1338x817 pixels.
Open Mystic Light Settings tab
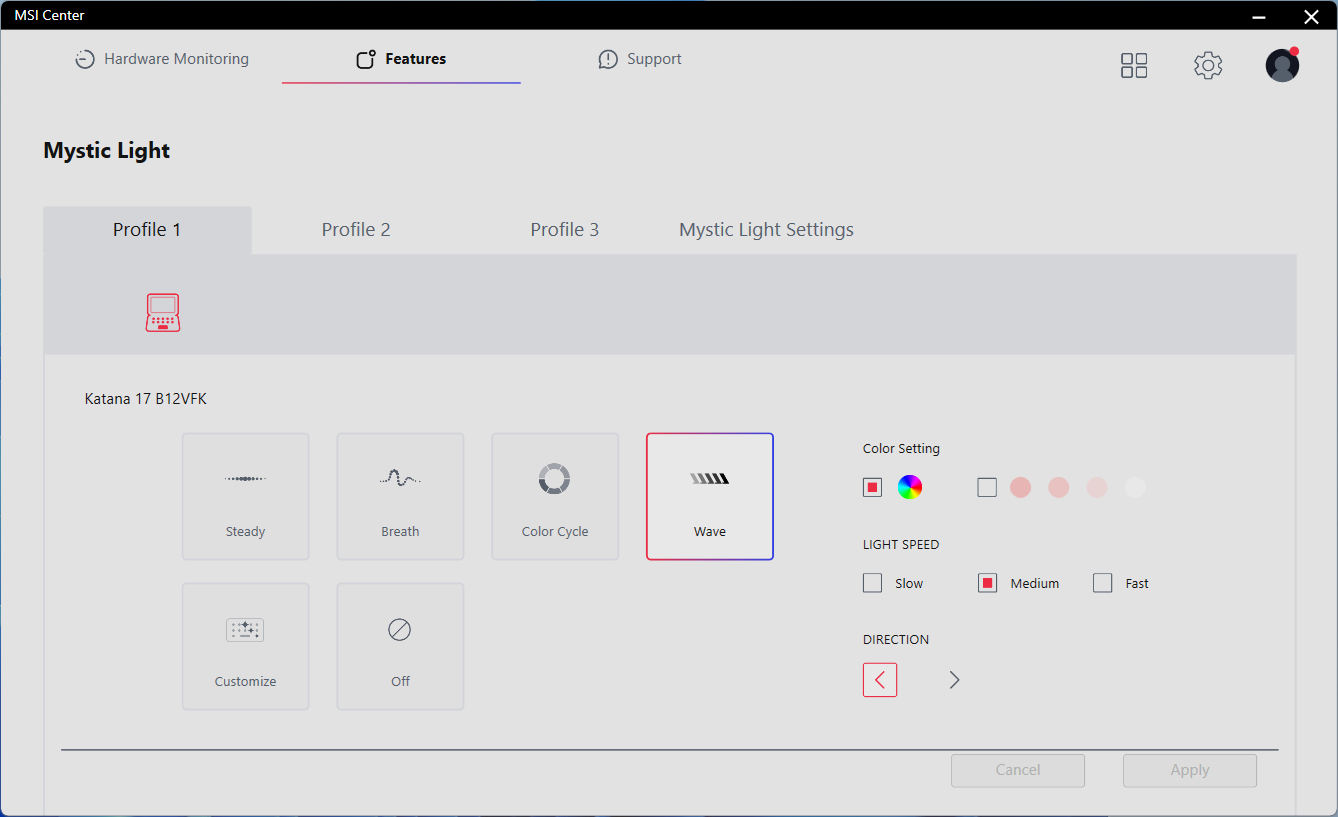(x=767, y=230)
